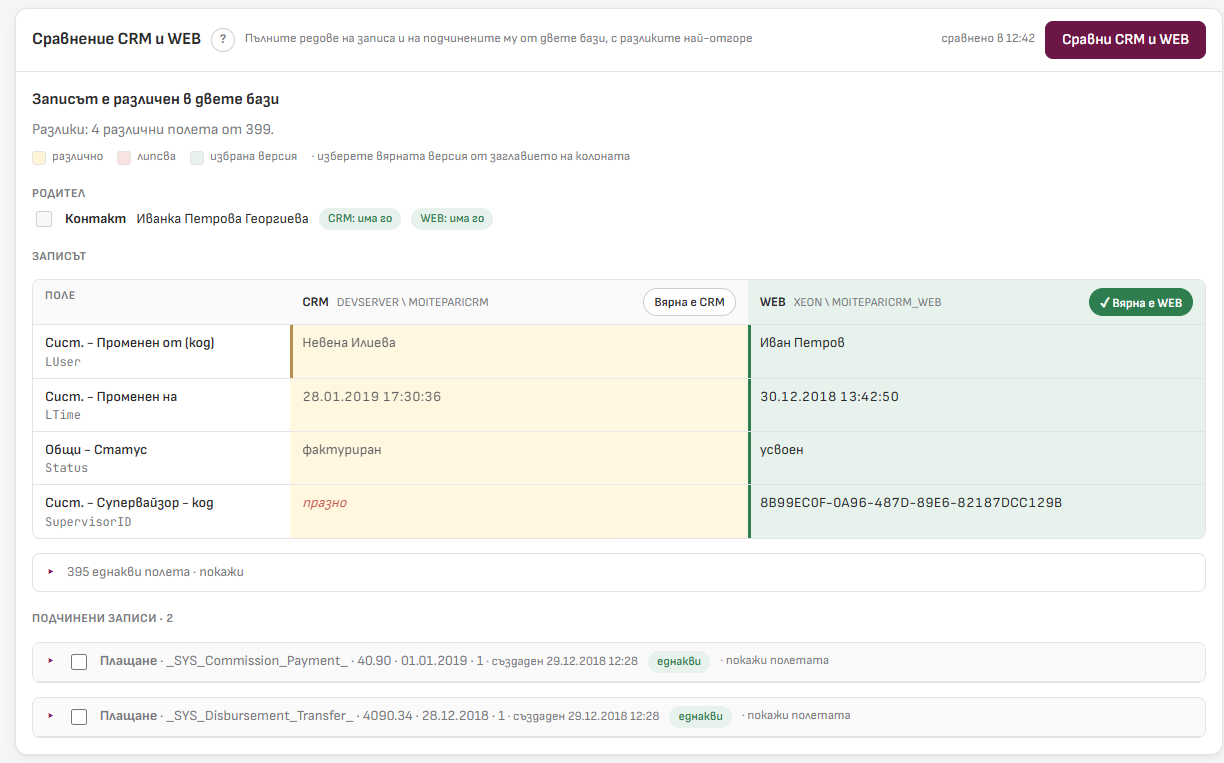Screen dimensions: 1224x763
Task: Click покажи полетата for Disbursement Transfer
Action: (x=799, y=716)
